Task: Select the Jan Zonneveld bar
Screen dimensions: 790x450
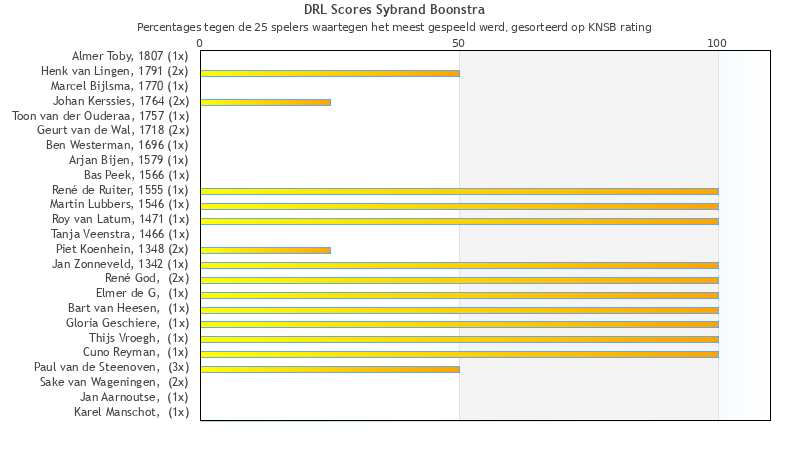Action: [x=459, y=265]
